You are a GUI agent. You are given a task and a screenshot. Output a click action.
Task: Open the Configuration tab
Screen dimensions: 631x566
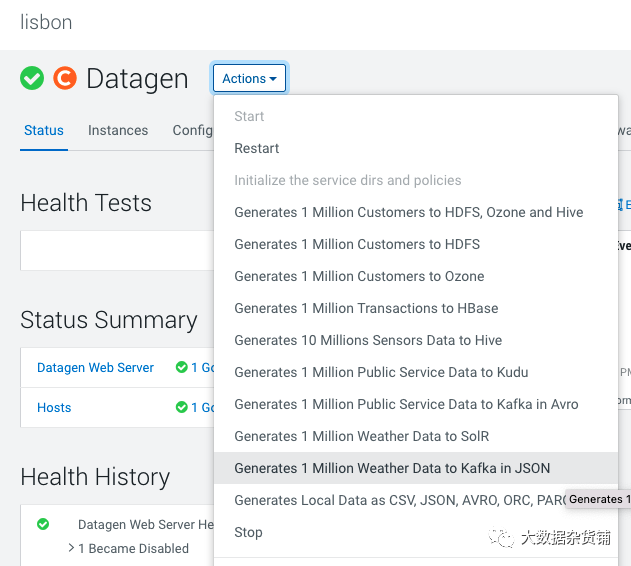coord(192,130)
